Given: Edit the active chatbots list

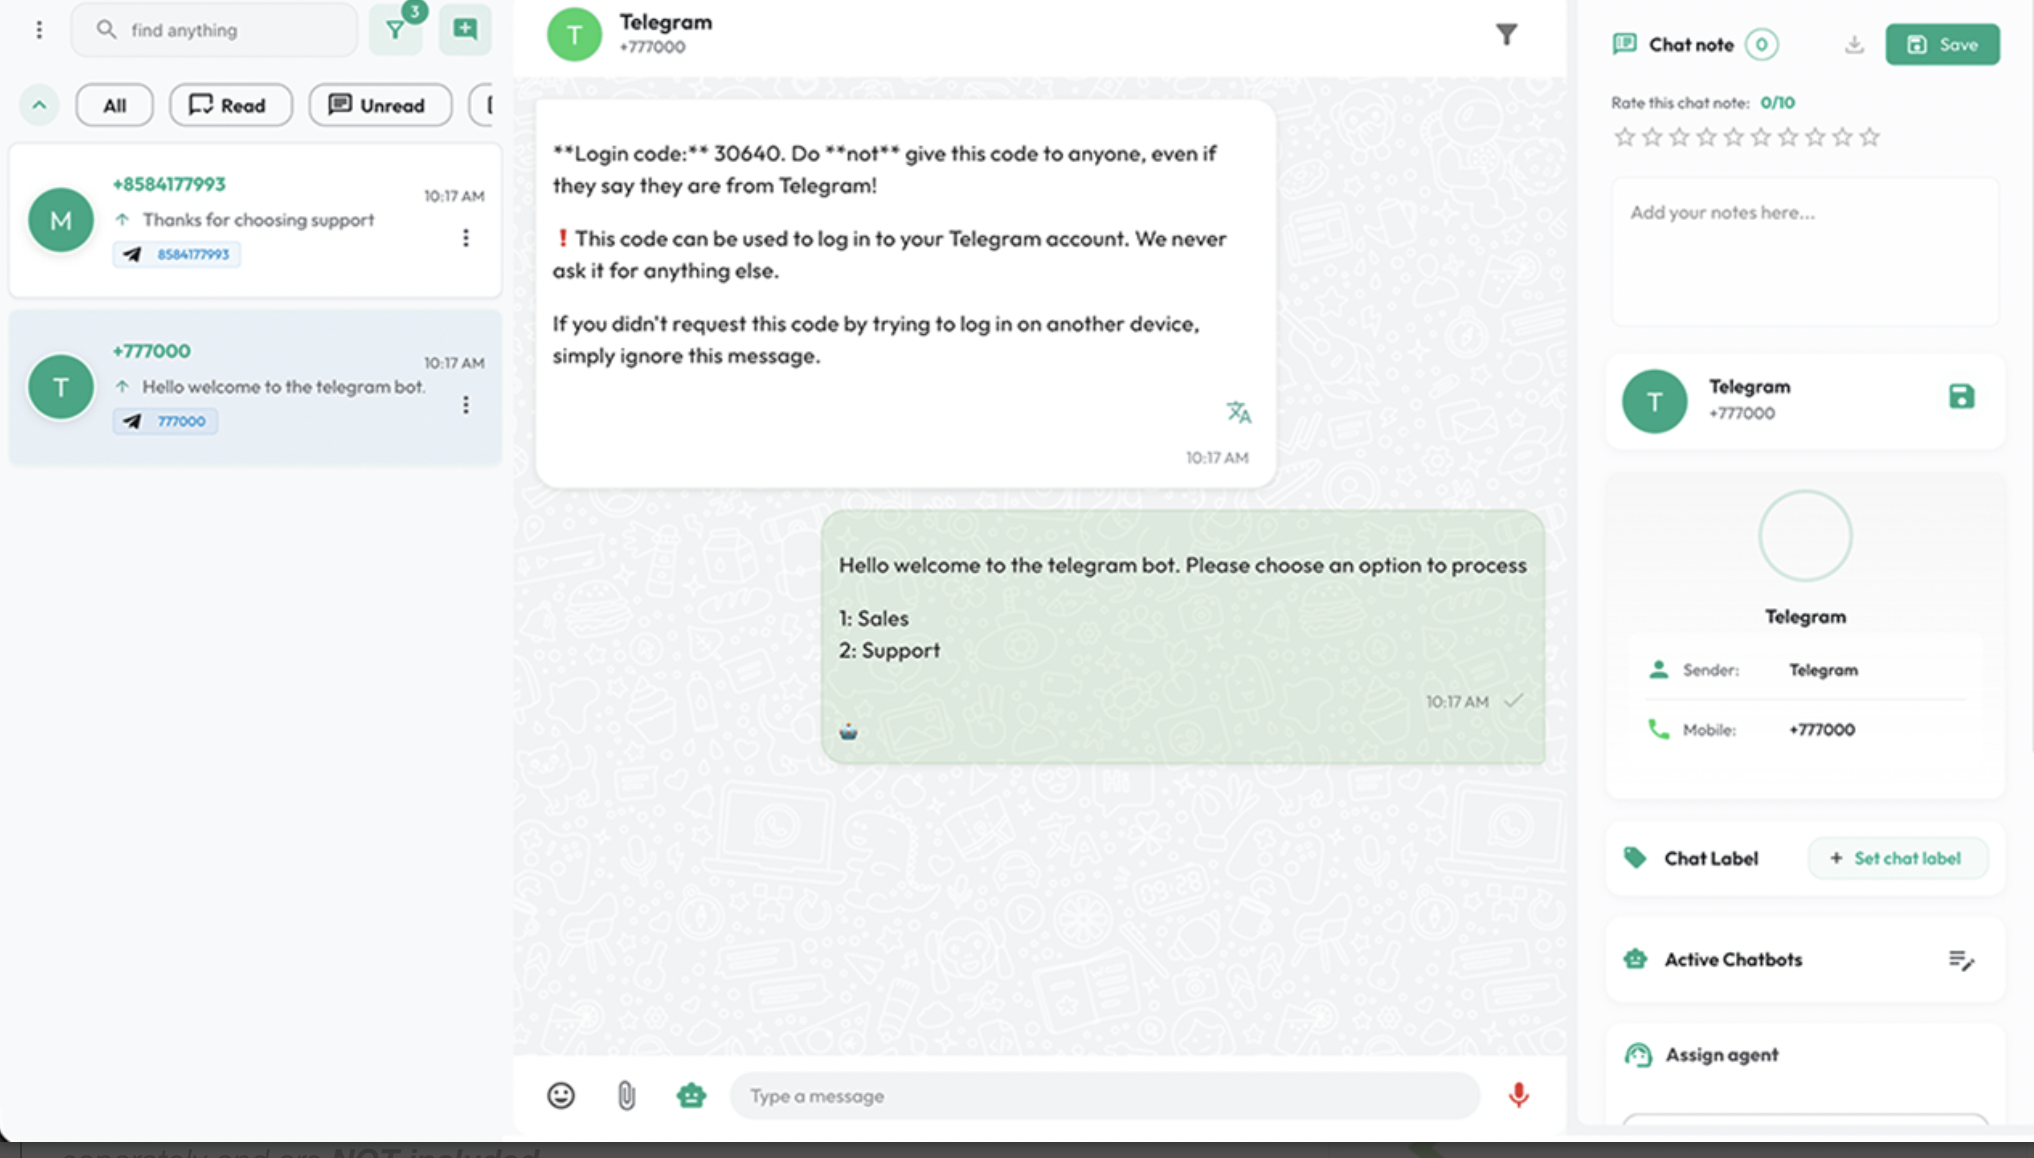Looking at the screenshot, I should point(1961,960).
